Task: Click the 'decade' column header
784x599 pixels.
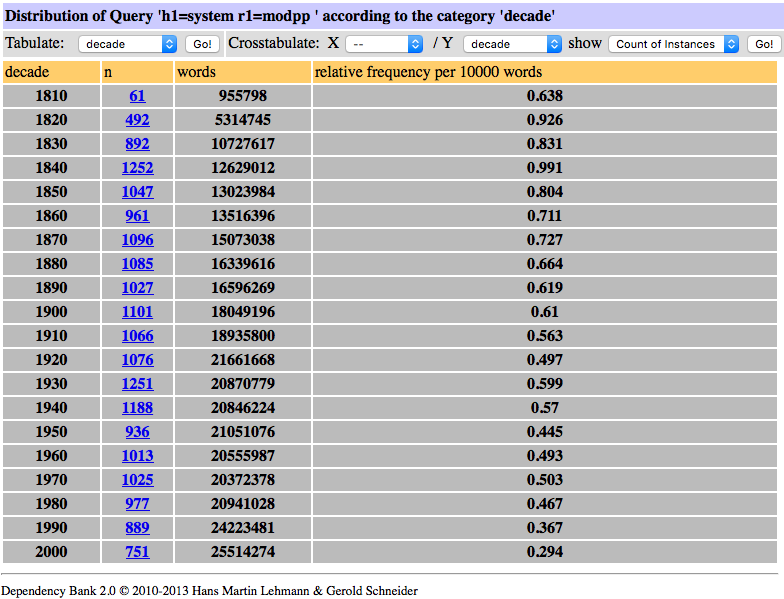Action: click(27, 72)
